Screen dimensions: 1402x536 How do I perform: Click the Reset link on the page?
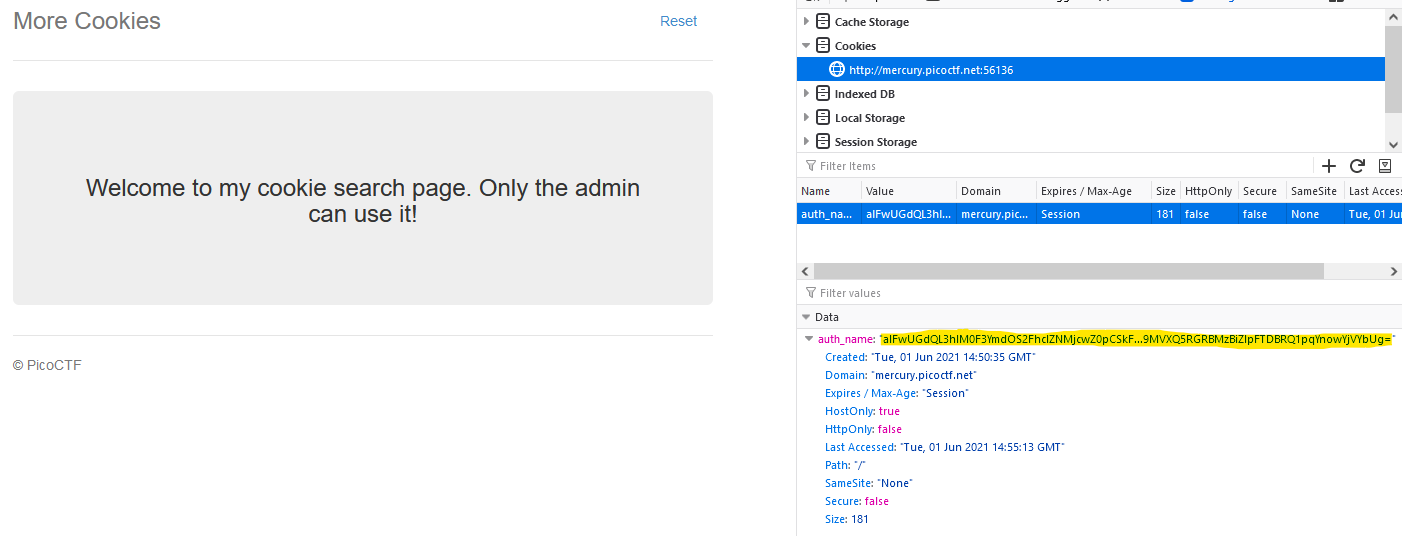tap(678, 21)
